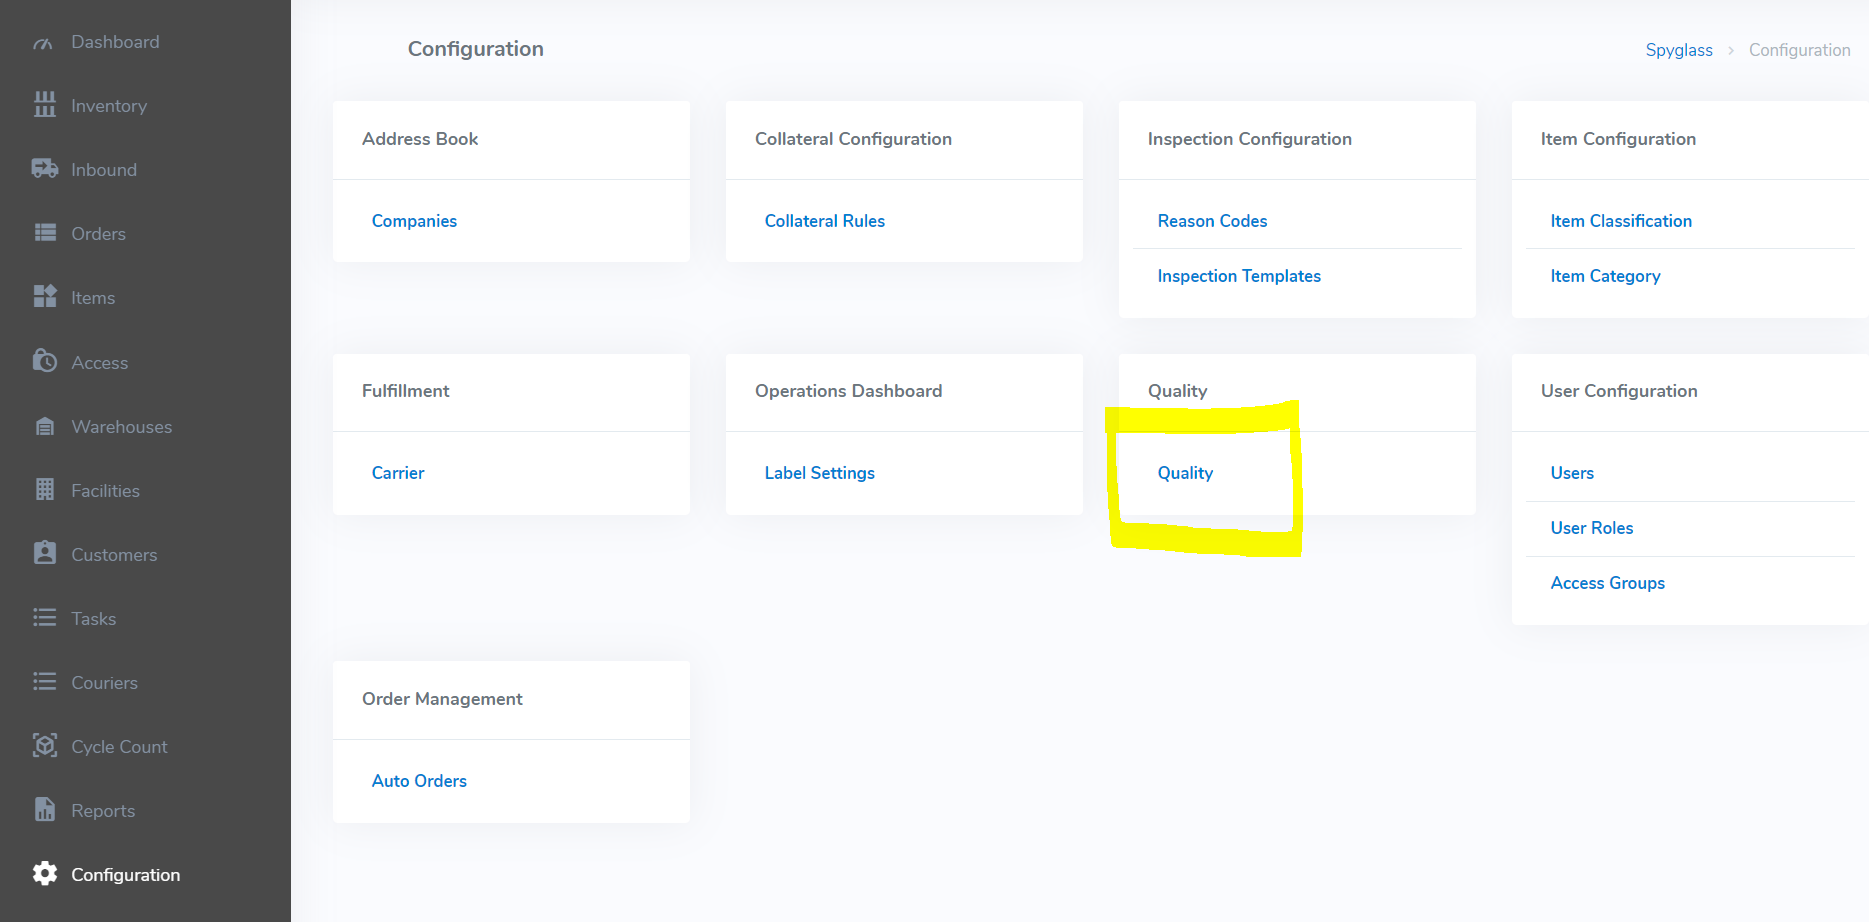Open the Orders menu item

(98, 234)
